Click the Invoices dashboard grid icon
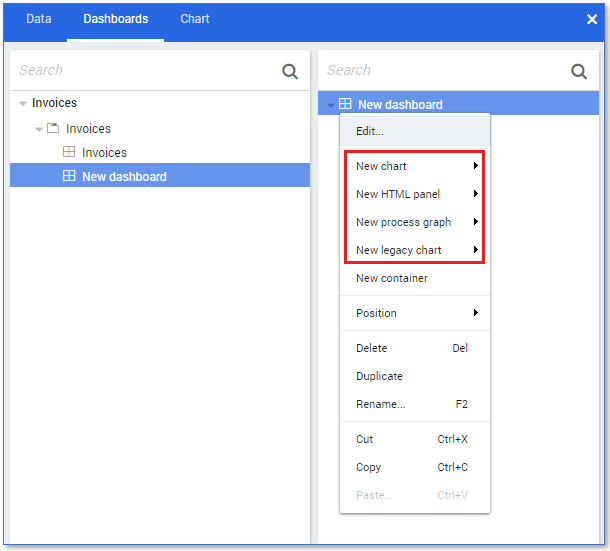The image size is (610, 551). coord(69,153)
